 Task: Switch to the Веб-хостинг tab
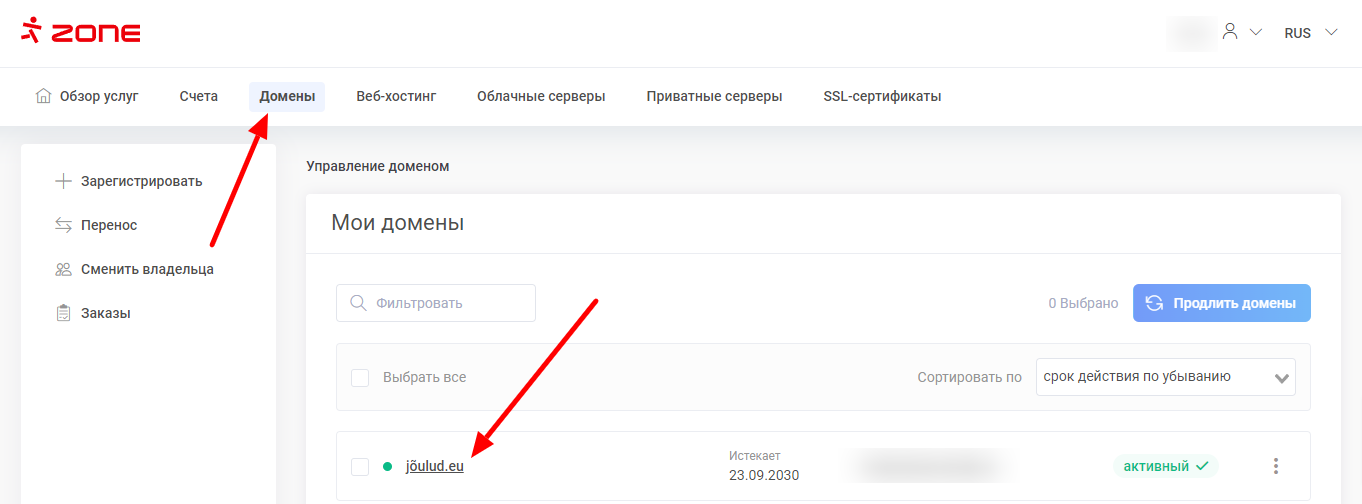click(x=396, y=96)
